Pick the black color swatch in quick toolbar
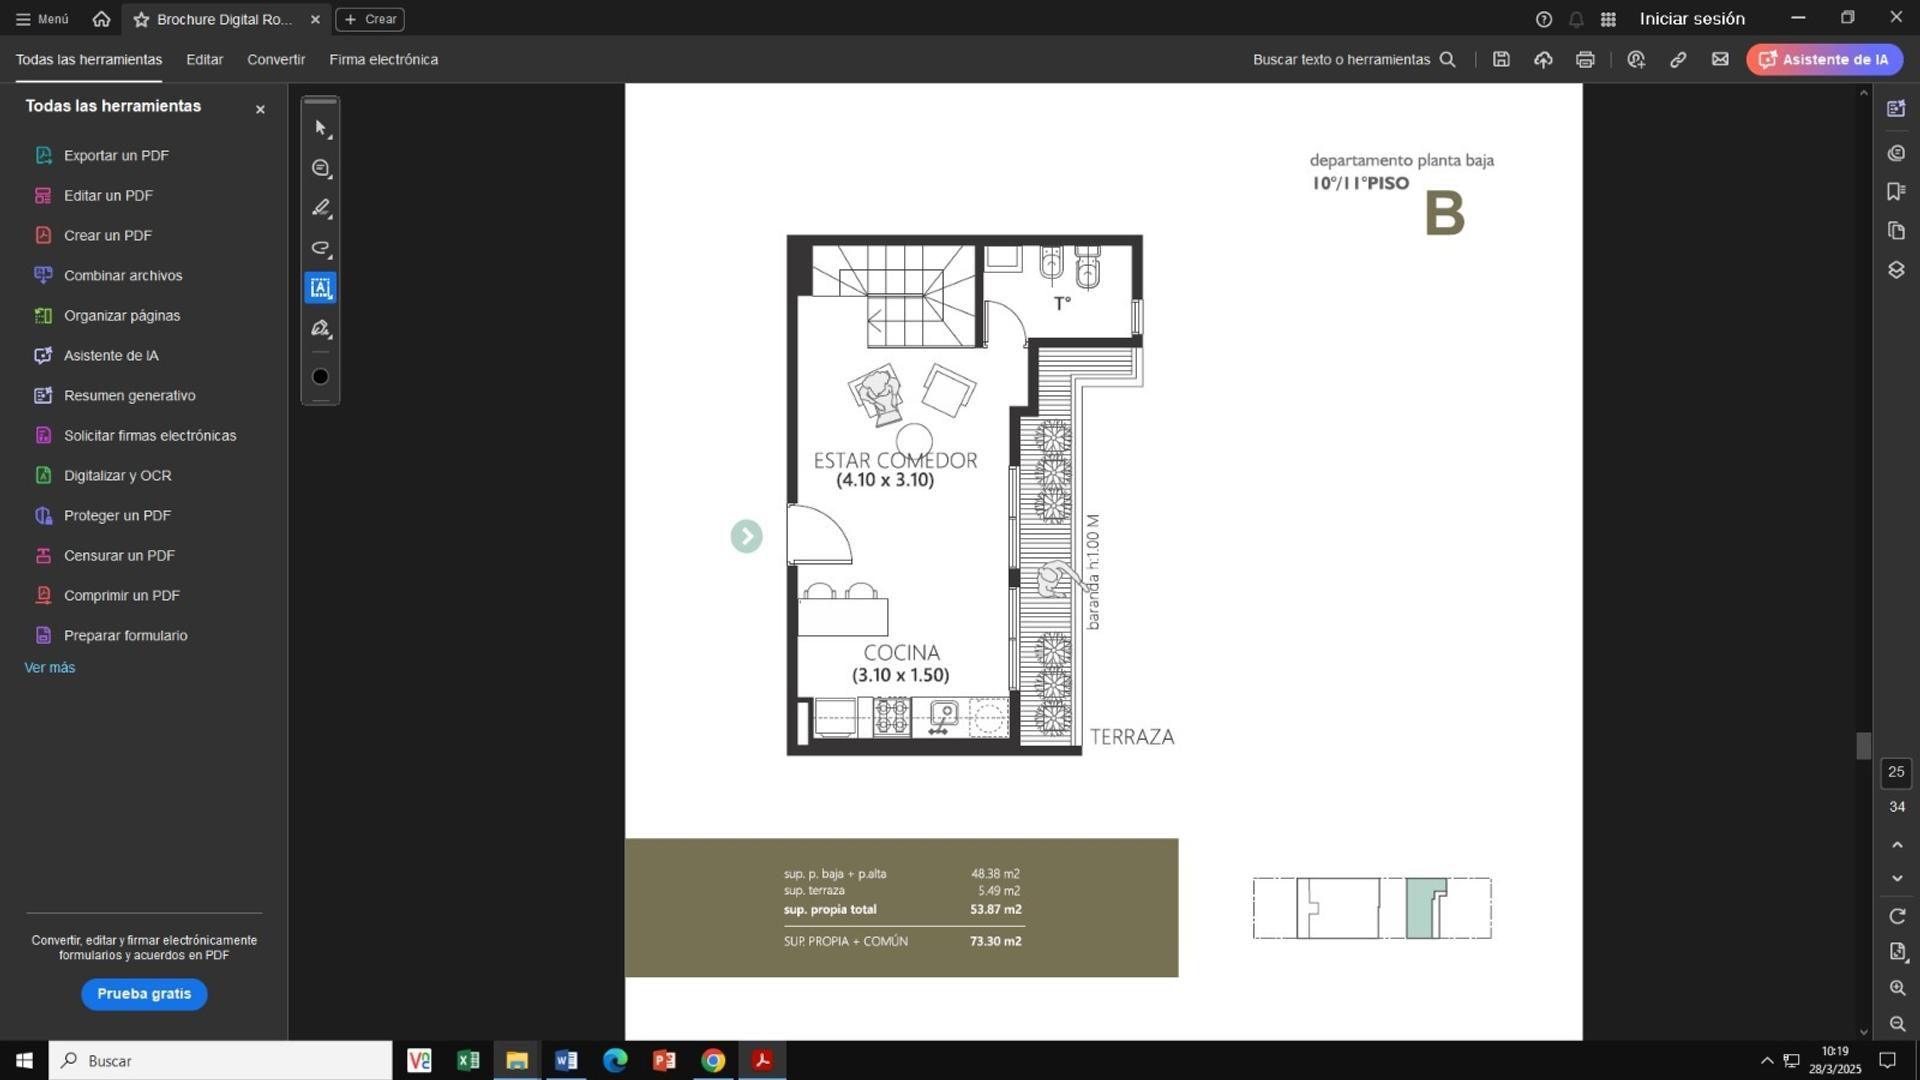Viewport: 1920px width, 1080px height. point(320,377)
